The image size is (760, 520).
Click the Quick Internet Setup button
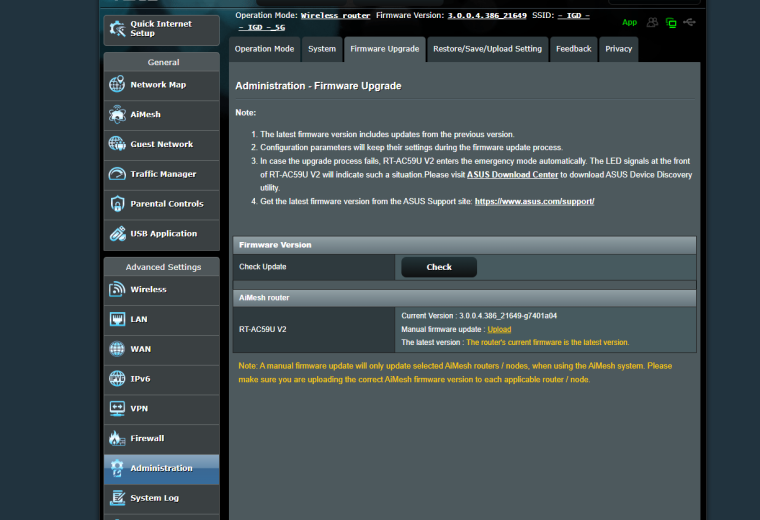tap(161, 29)
